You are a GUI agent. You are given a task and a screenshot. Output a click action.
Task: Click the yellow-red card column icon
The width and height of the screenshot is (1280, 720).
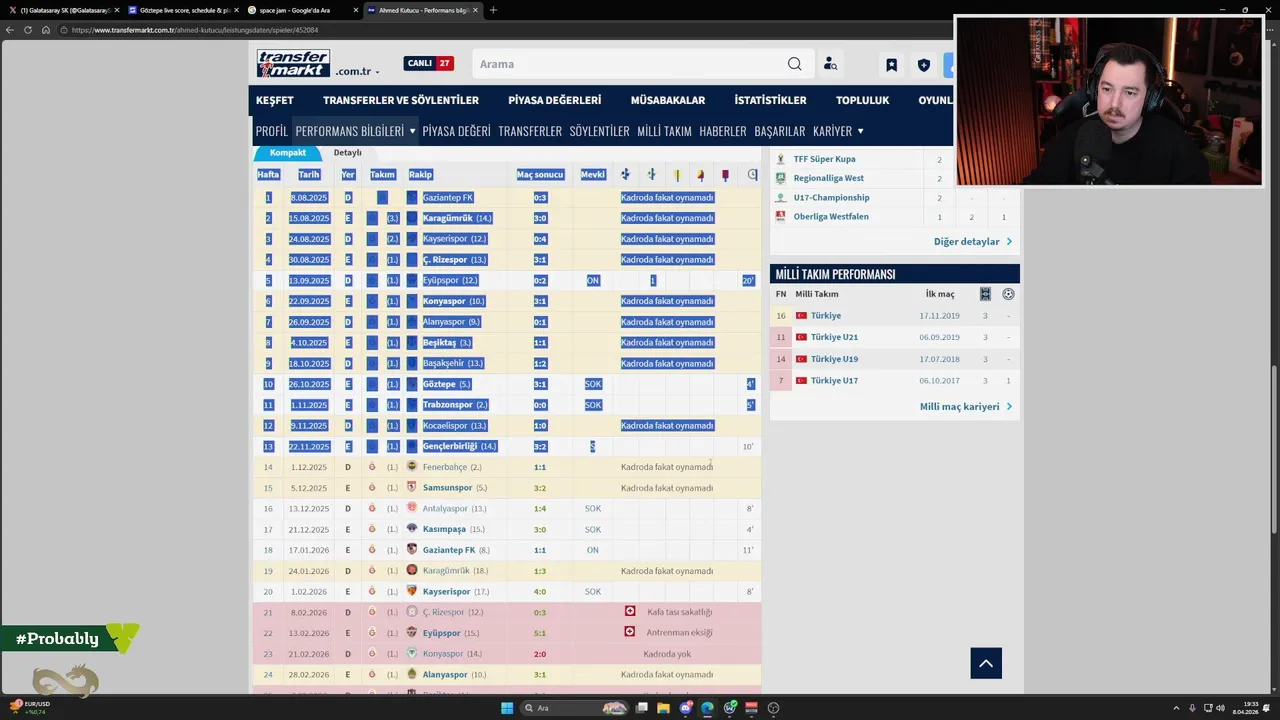[x=700, y=175]
